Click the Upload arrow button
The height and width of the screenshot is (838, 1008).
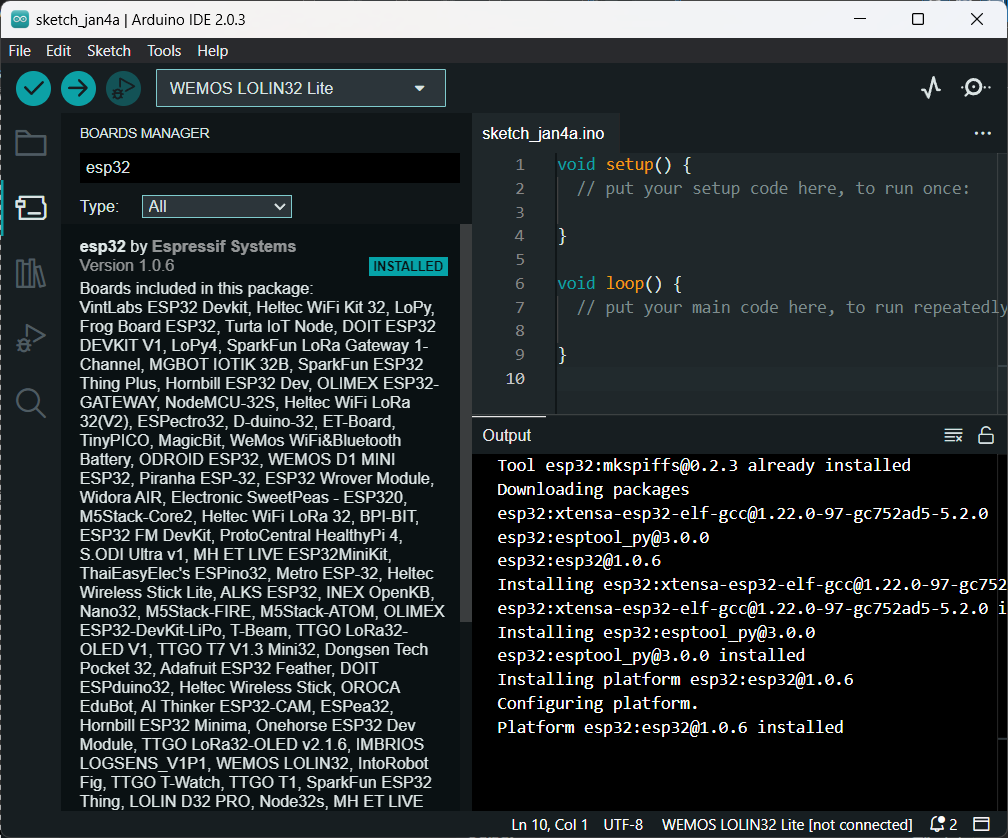click(78, 88)
